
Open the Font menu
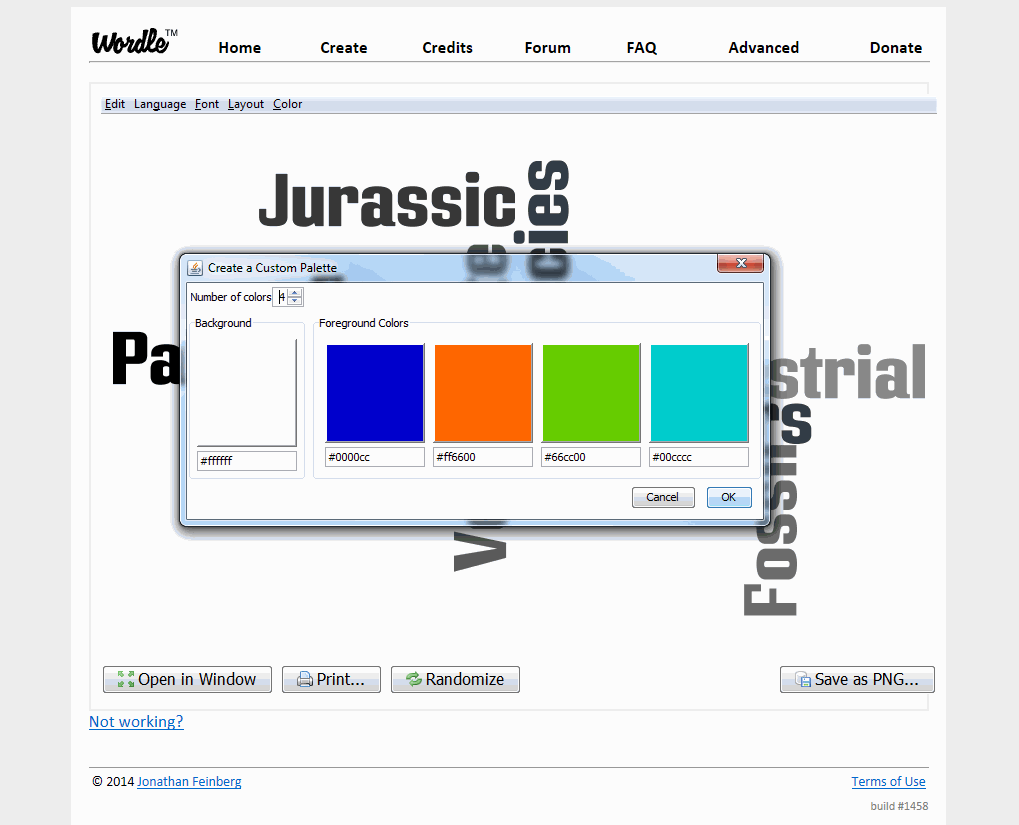(x=207, y=104)
